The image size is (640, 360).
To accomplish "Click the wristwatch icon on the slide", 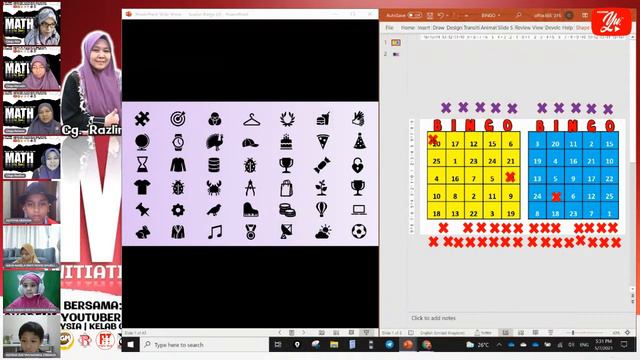I will click(x=178, y=142).
